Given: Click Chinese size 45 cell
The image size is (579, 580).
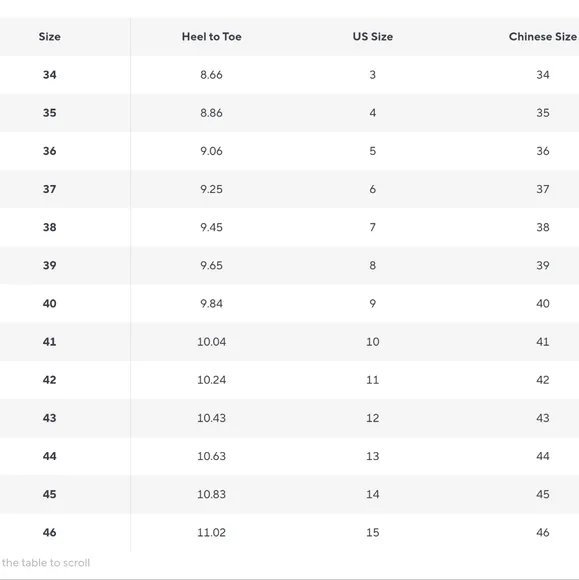Looking at the screenshot, I should click(543, 494).
